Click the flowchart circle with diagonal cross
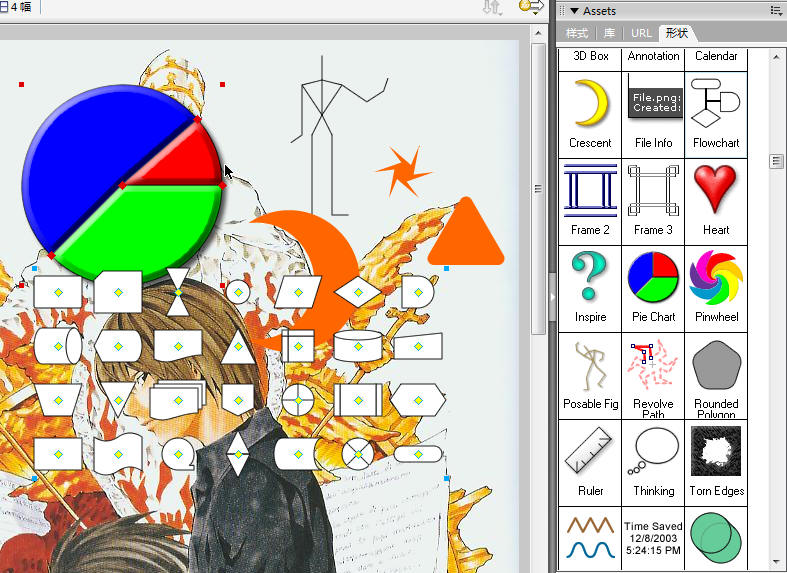 pyautogui.click(x=358, y=454)
